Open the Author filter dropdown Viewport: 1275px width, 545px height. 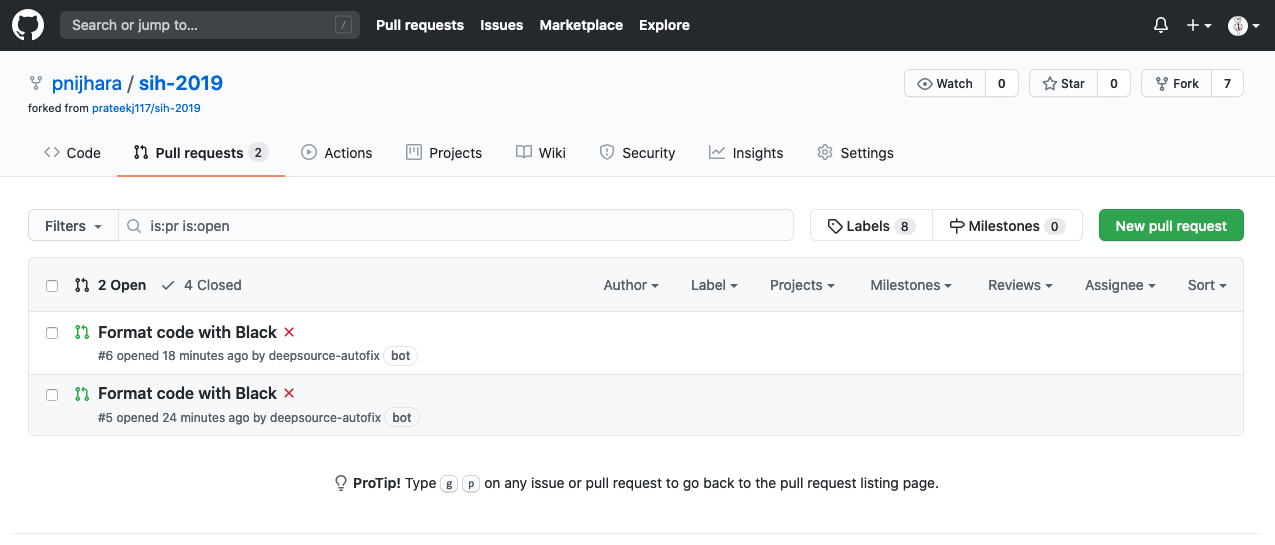click(630, 285)
